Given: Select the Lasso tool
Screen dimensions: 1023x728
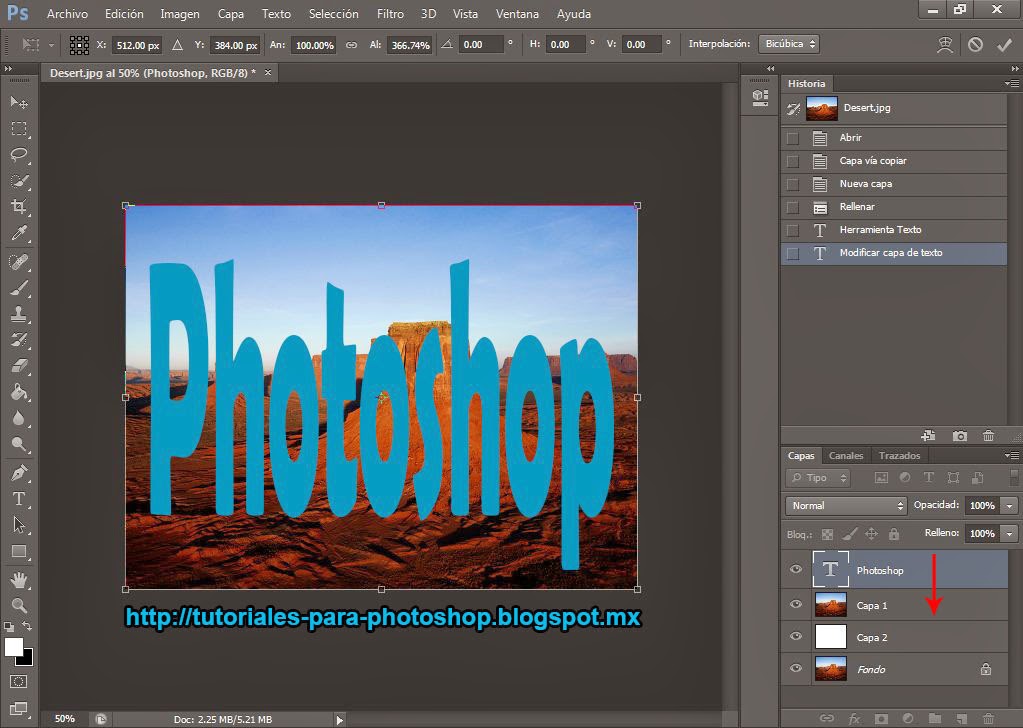Looking at the screenshot, I should click(19, 155).
